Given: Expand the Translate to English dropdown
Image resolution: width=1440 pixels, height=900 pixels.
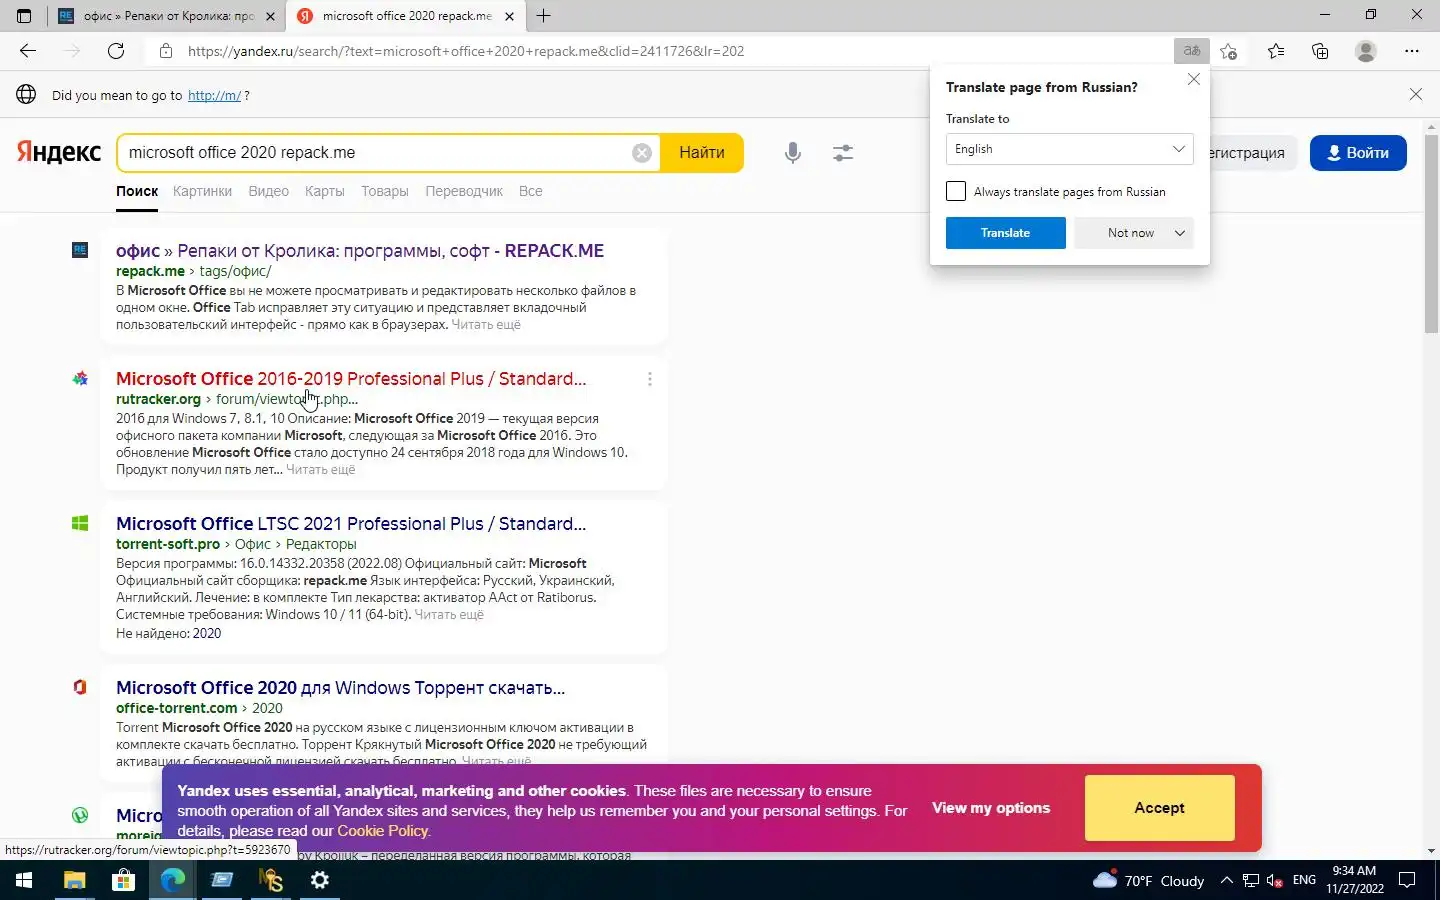Looking at the screenshot, I should [x=1069, y=149].
